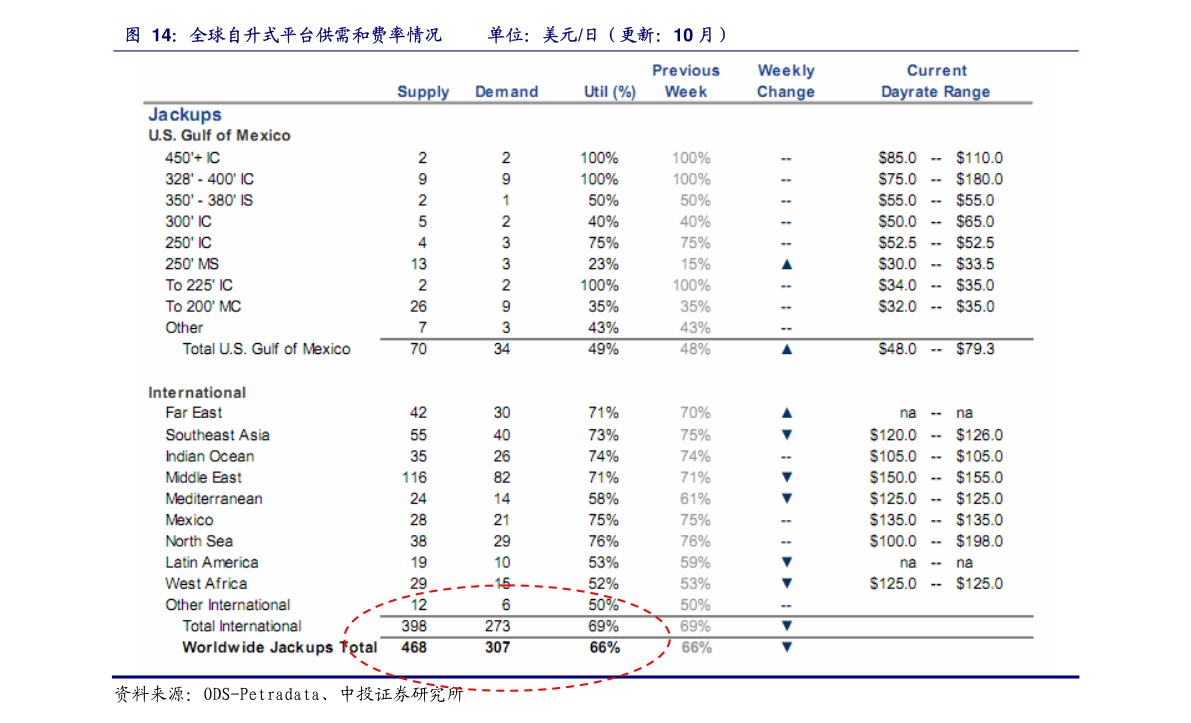Click the Jackups section heading
The height and width of the screenshot is (723, 1191).
(x=185, y=115)
